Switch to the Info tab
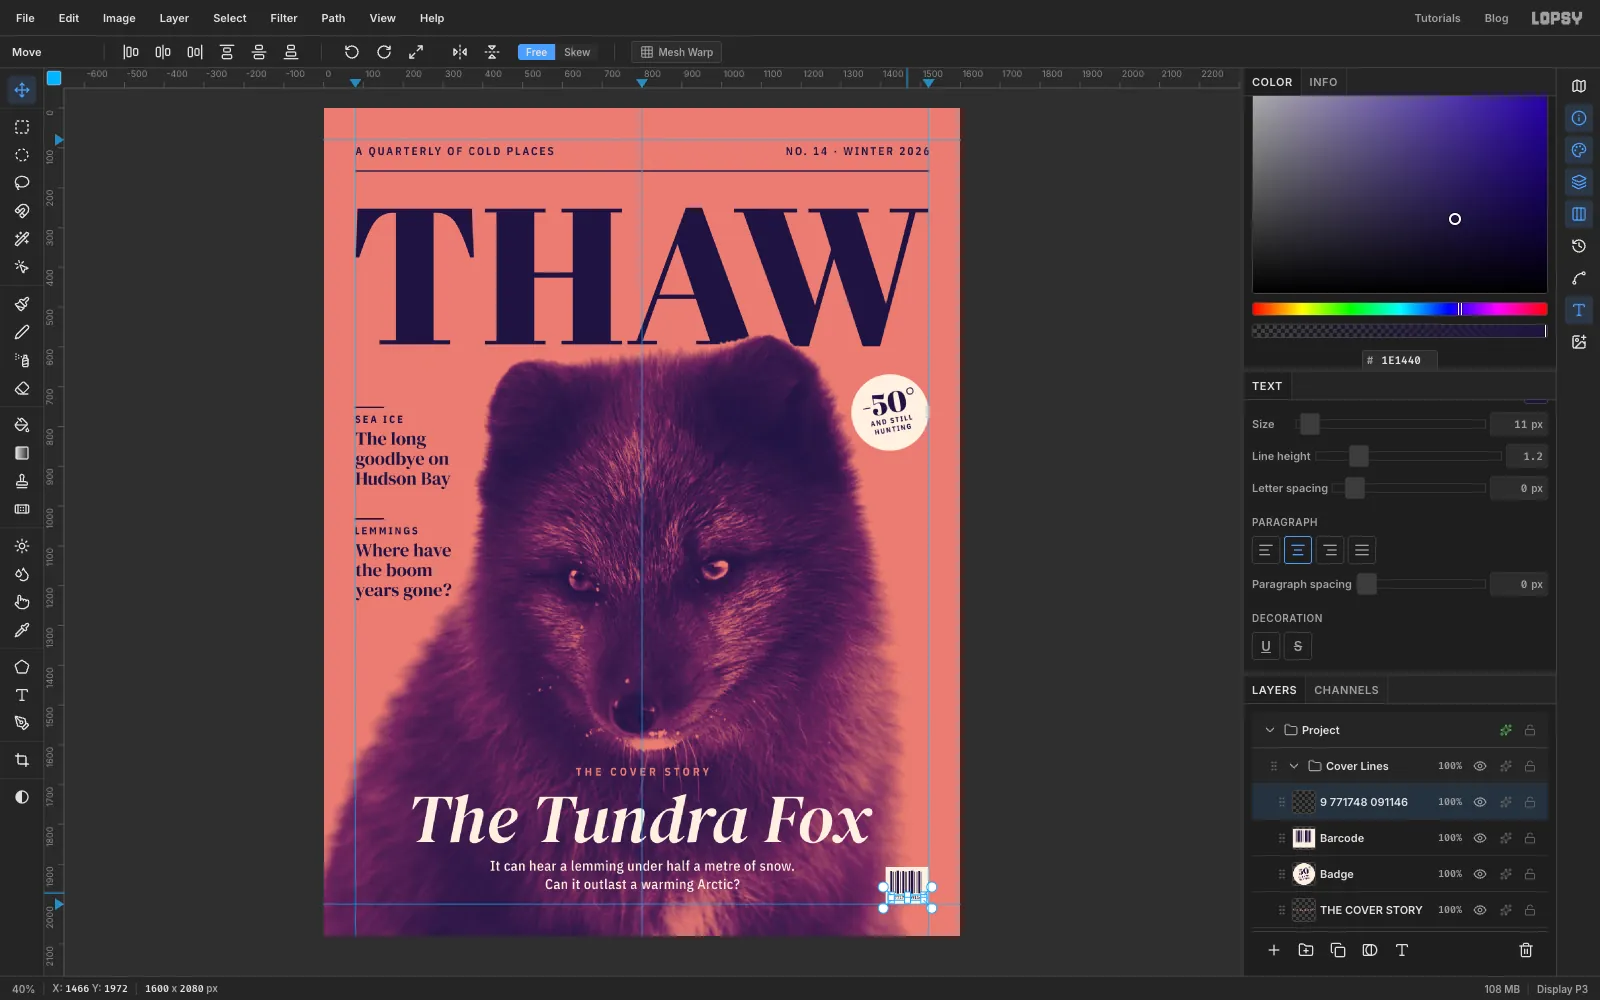 (x=1323, y=82)
